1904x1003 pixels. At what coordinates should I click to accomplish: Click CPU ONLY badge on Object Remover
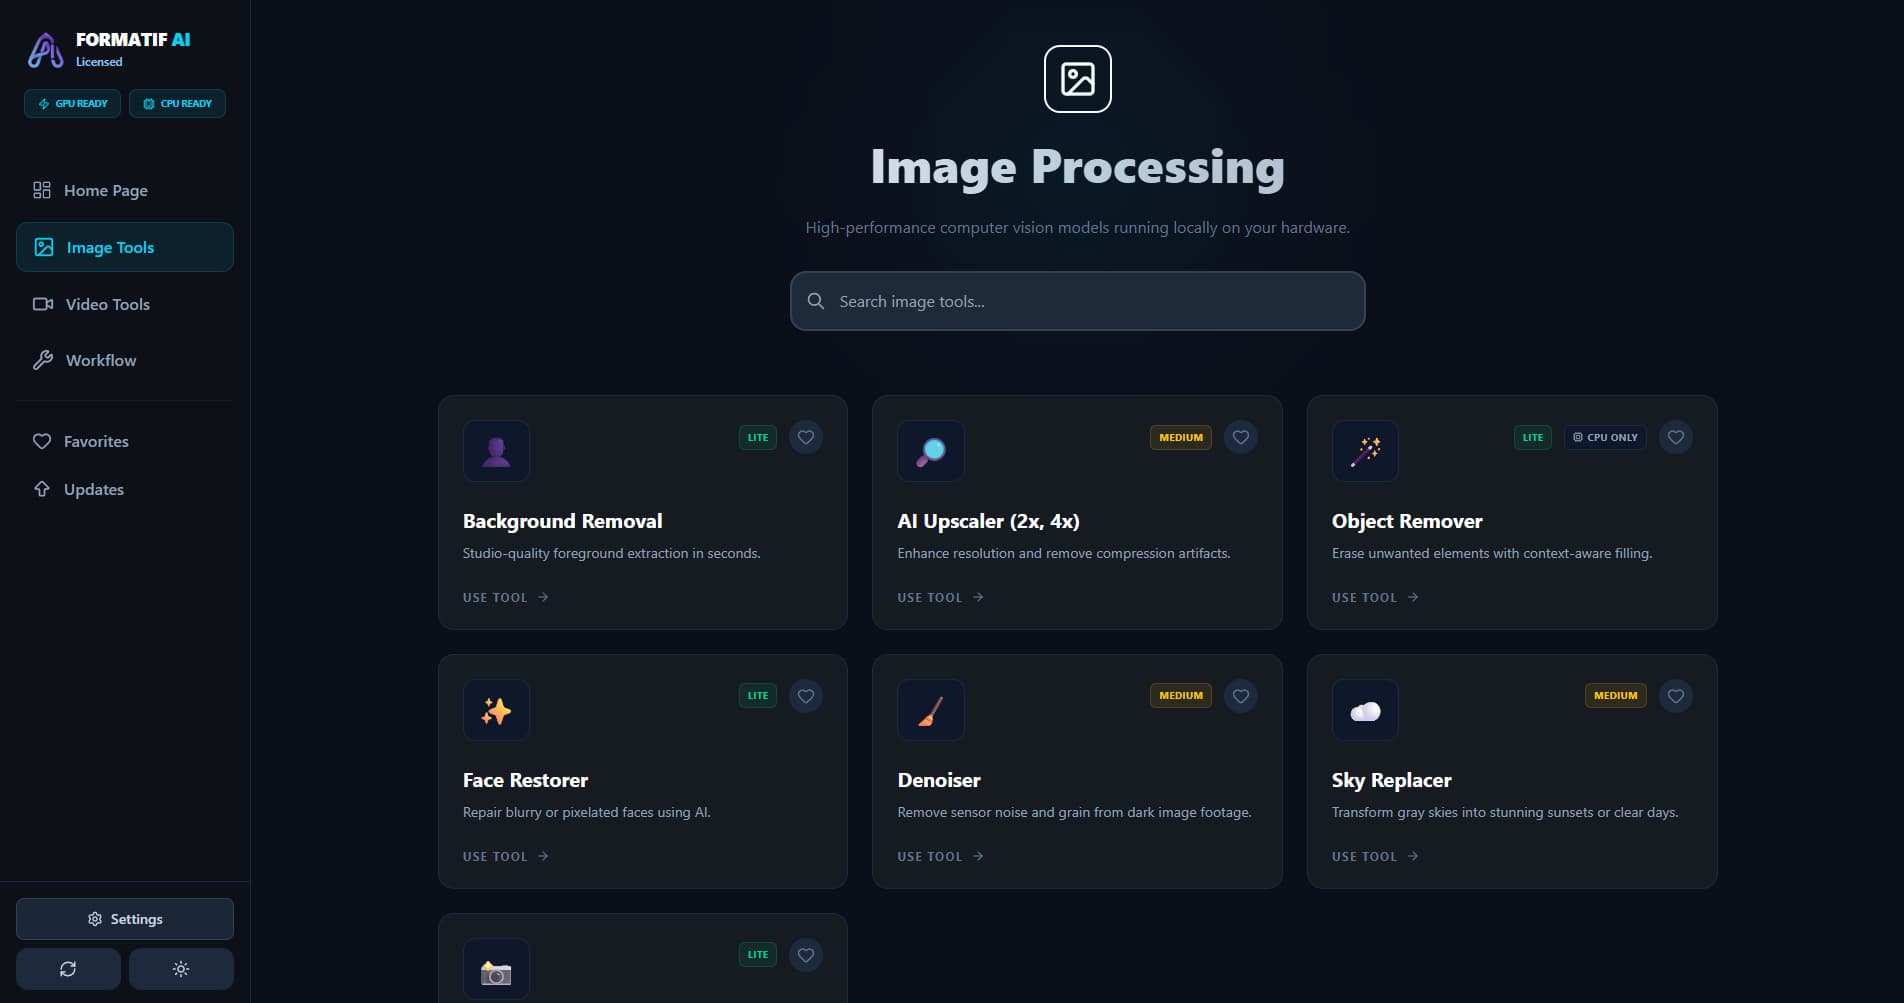tap(1605, 437)
